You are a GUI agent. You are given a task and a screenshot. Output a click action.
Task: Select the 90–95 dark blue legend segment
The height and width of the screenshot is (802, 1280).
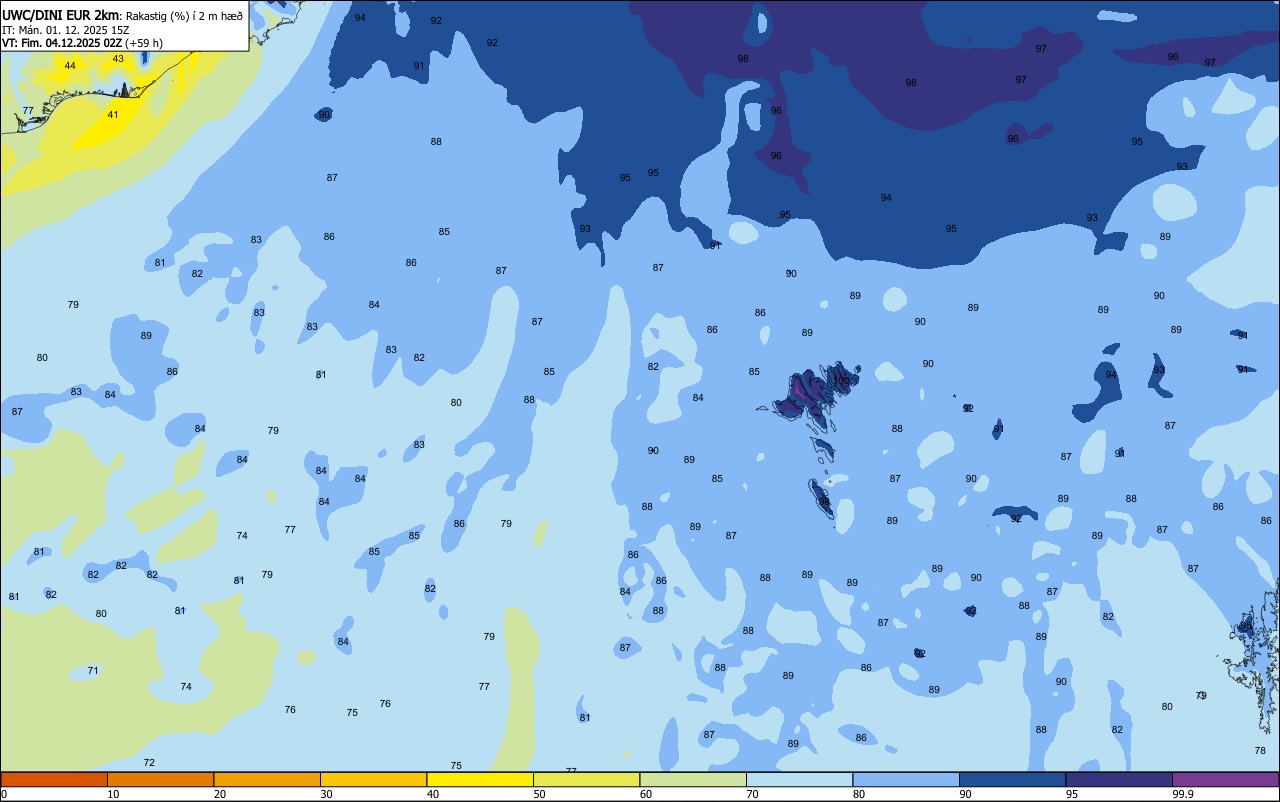pyautogui.click(x=1012, y=779)
